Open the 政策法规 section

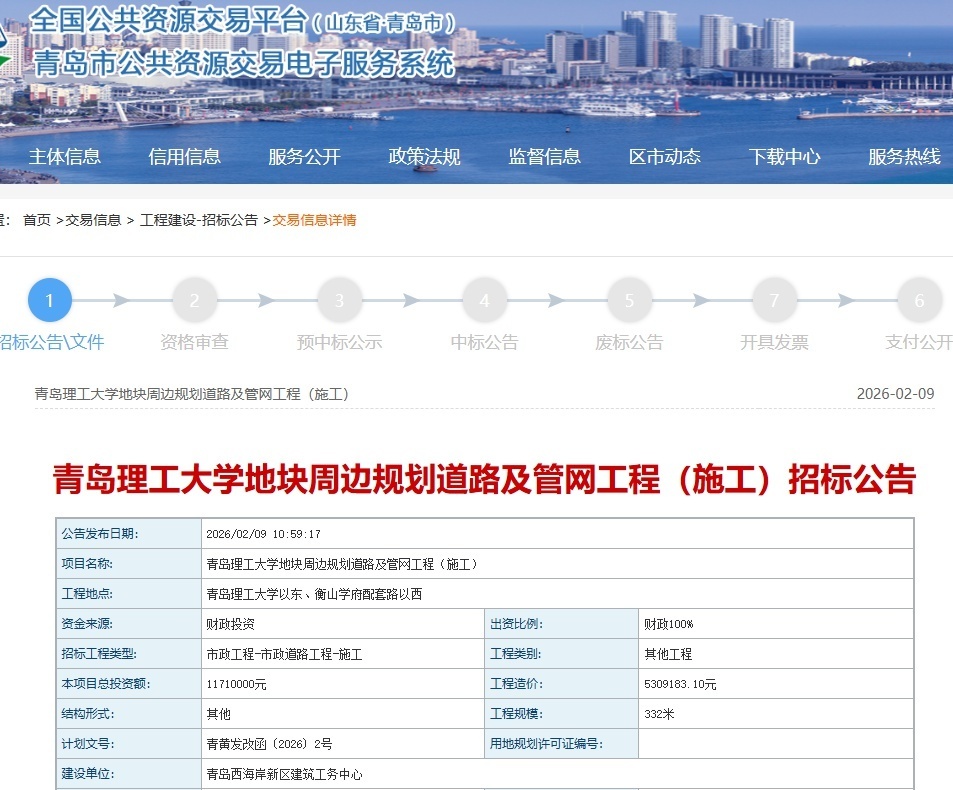(424, 155)
